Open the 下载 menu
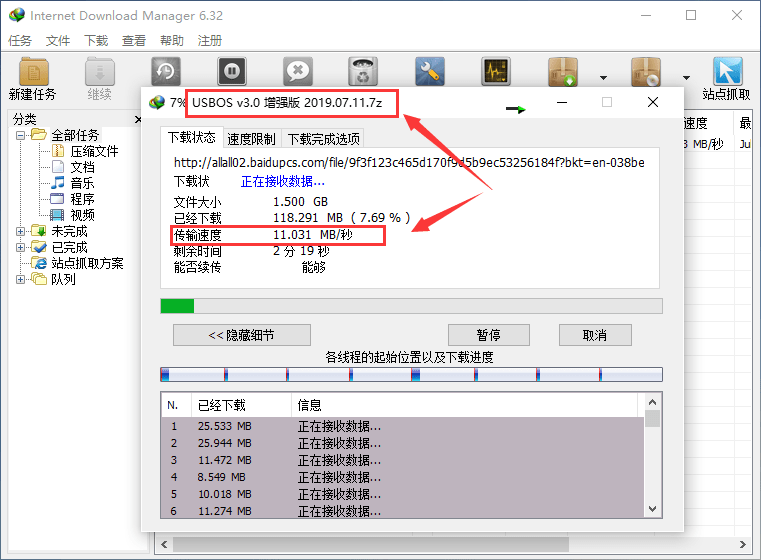Image resolution: width=761 pixels, height=560 pixels. tap(96, 41)
